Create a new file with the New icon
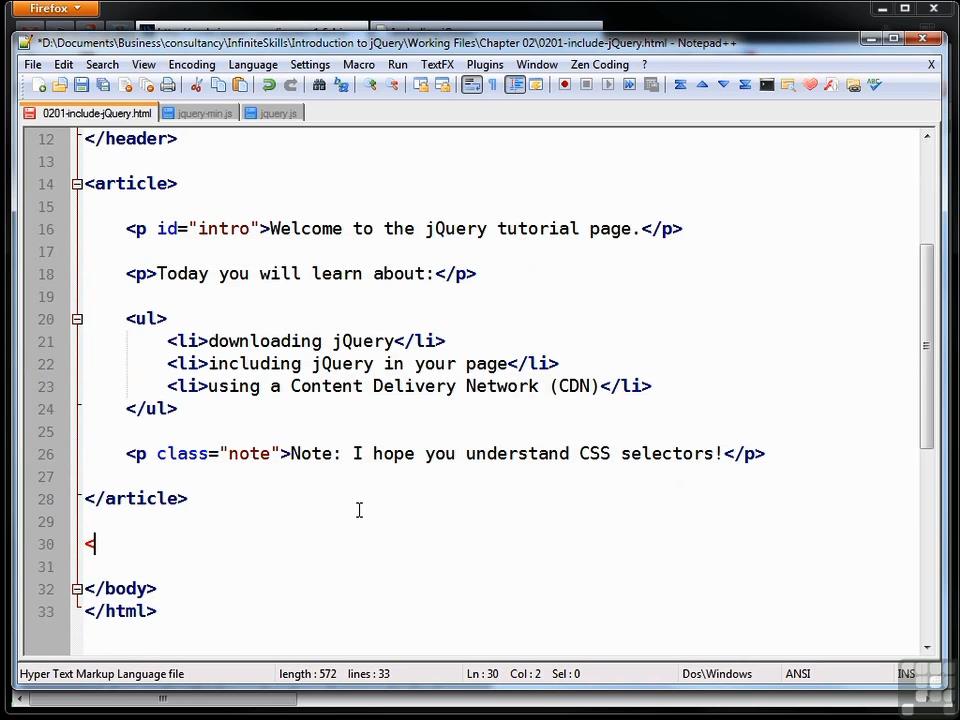 point(39,85)
